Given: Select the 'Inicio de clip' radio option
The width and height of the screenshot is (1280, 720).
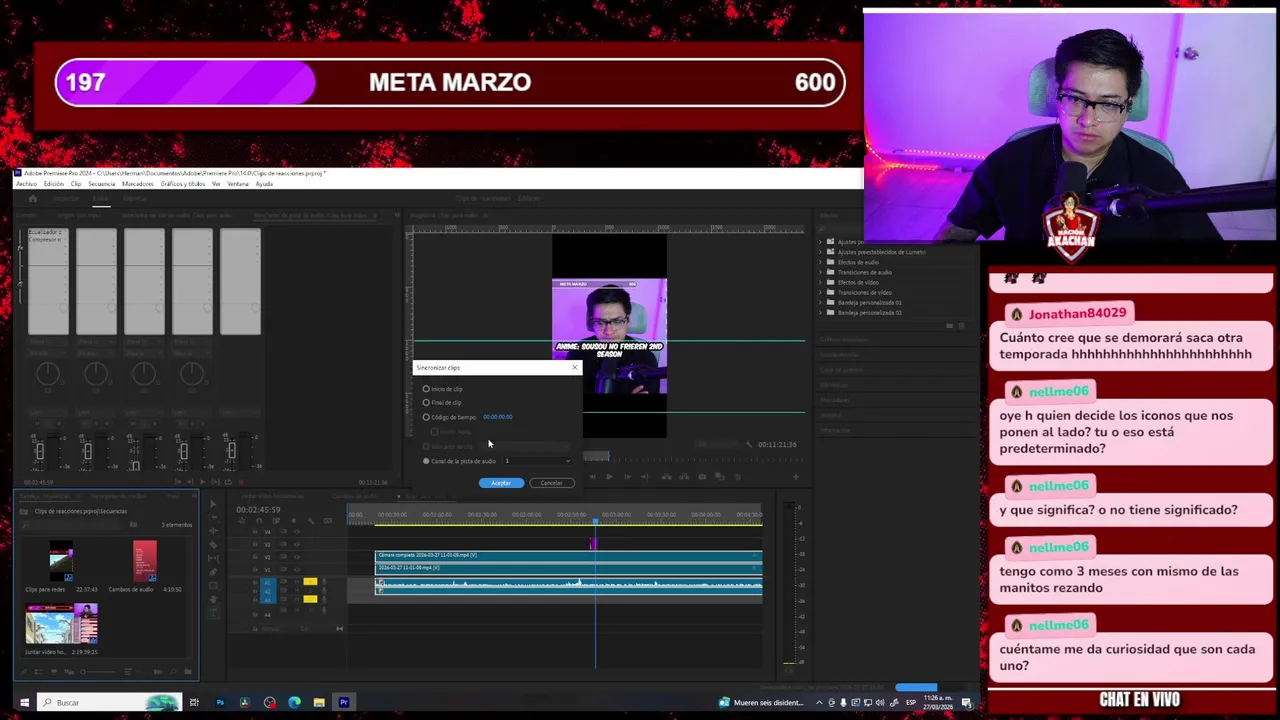Looking at the screenshot, I should coord(426,389).
